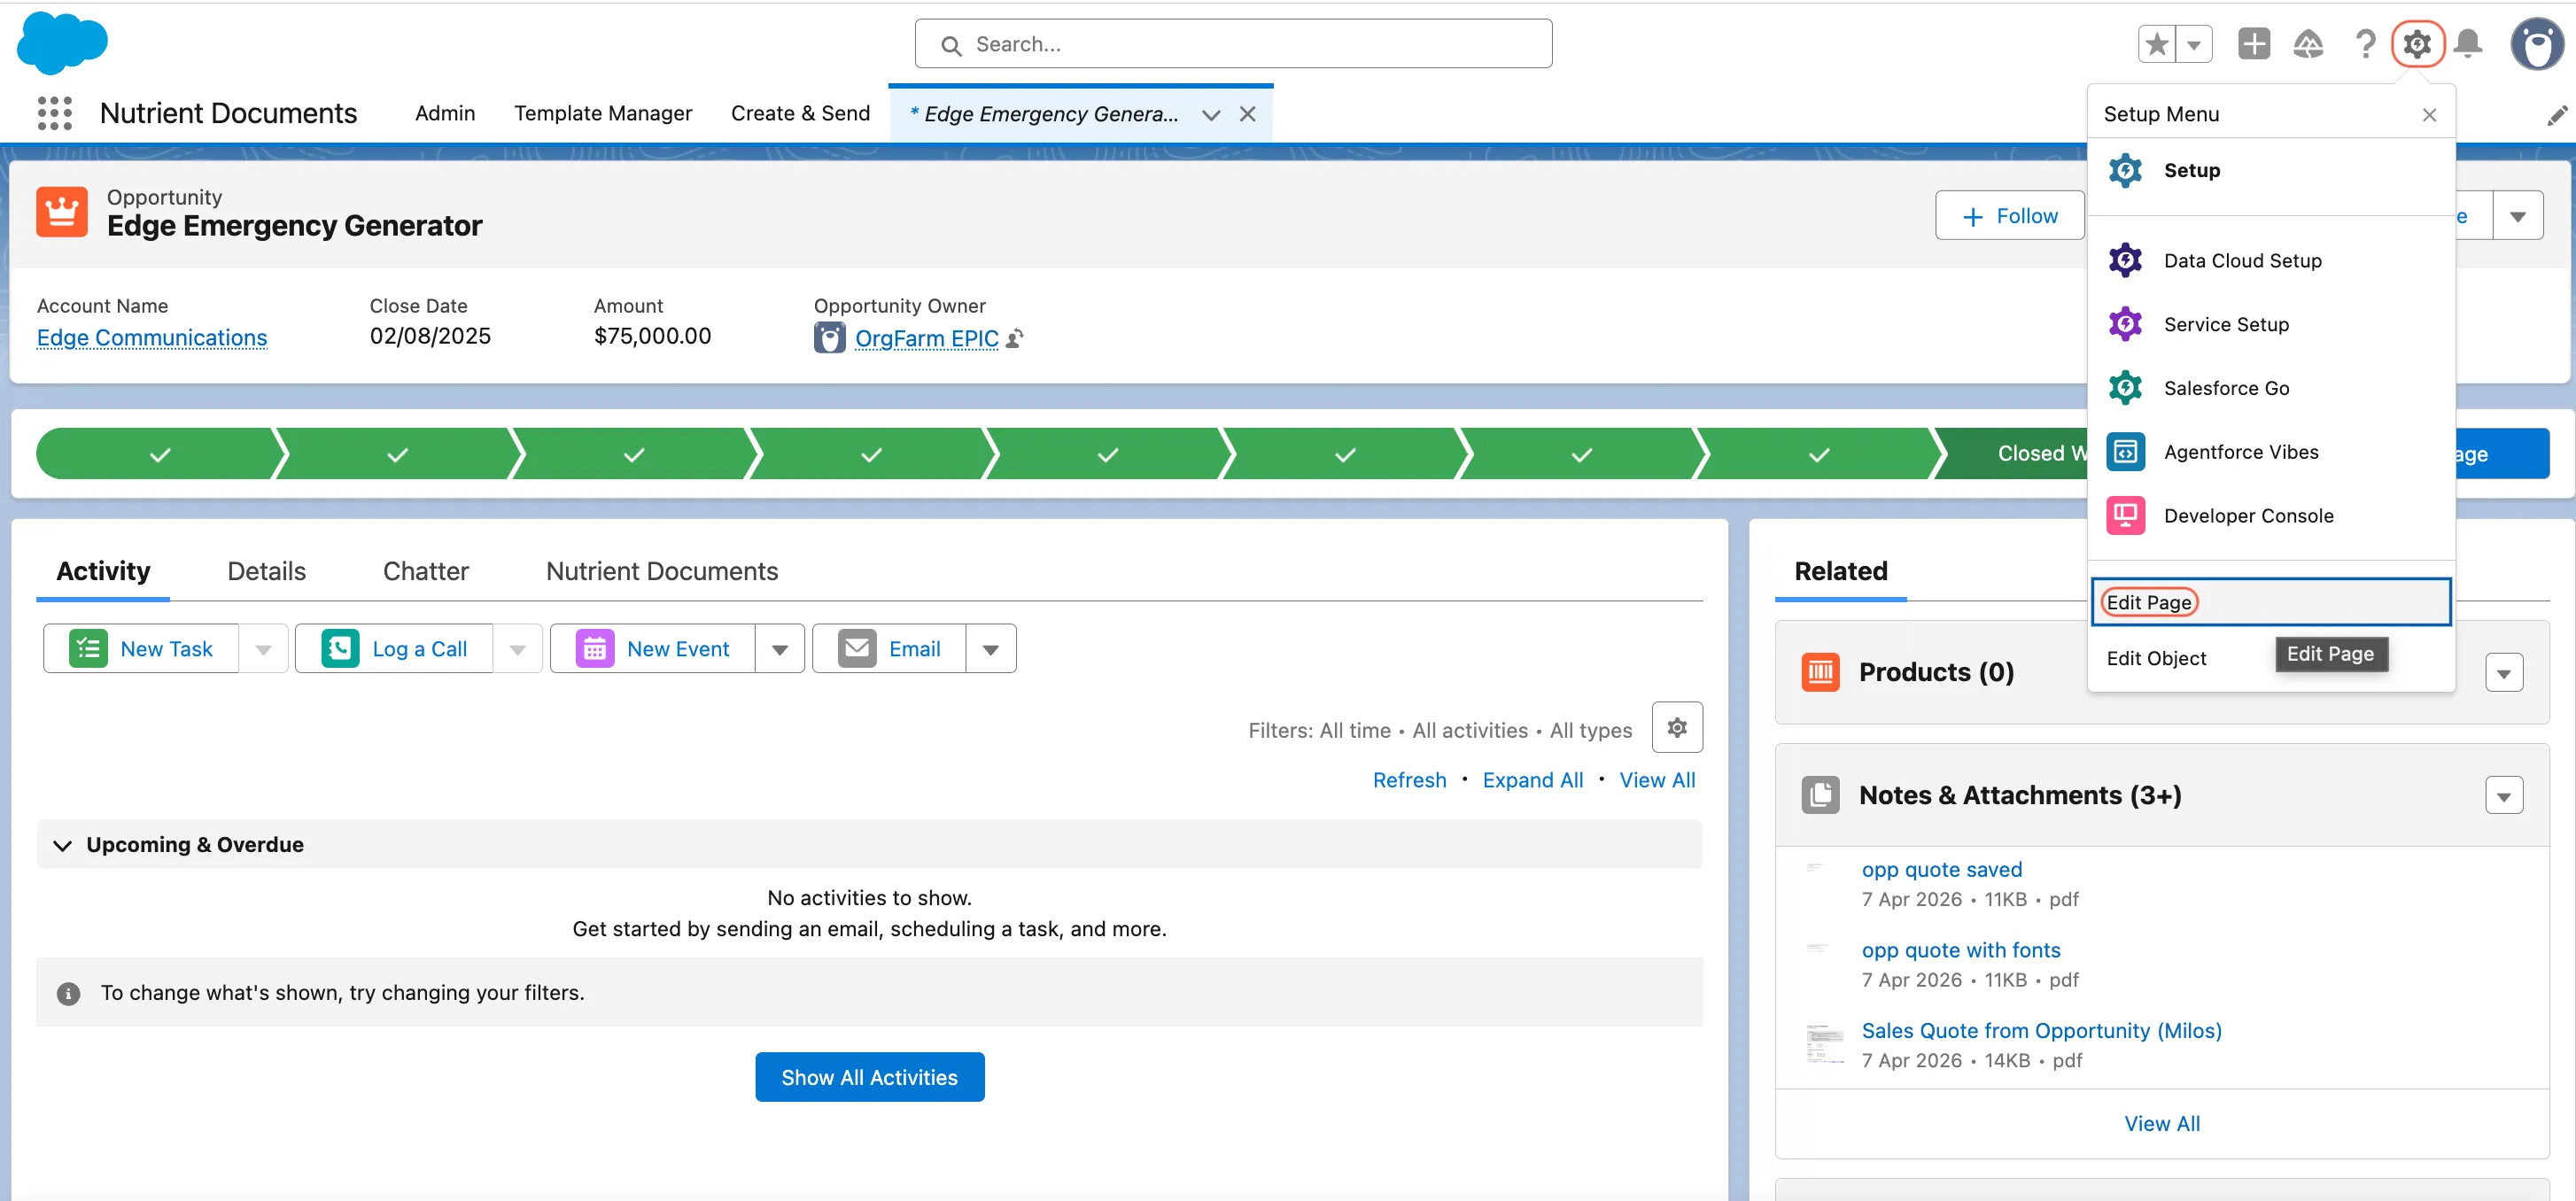Screen dimensions: 2576x1201
Task: Open the App Launcher grid icon
Action: (x=54, y=113)
